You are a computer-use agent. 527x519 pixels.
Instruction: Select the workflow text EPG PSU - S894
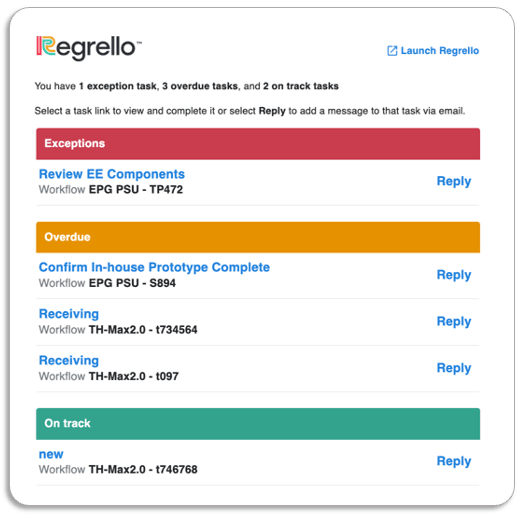pos(132,283)
